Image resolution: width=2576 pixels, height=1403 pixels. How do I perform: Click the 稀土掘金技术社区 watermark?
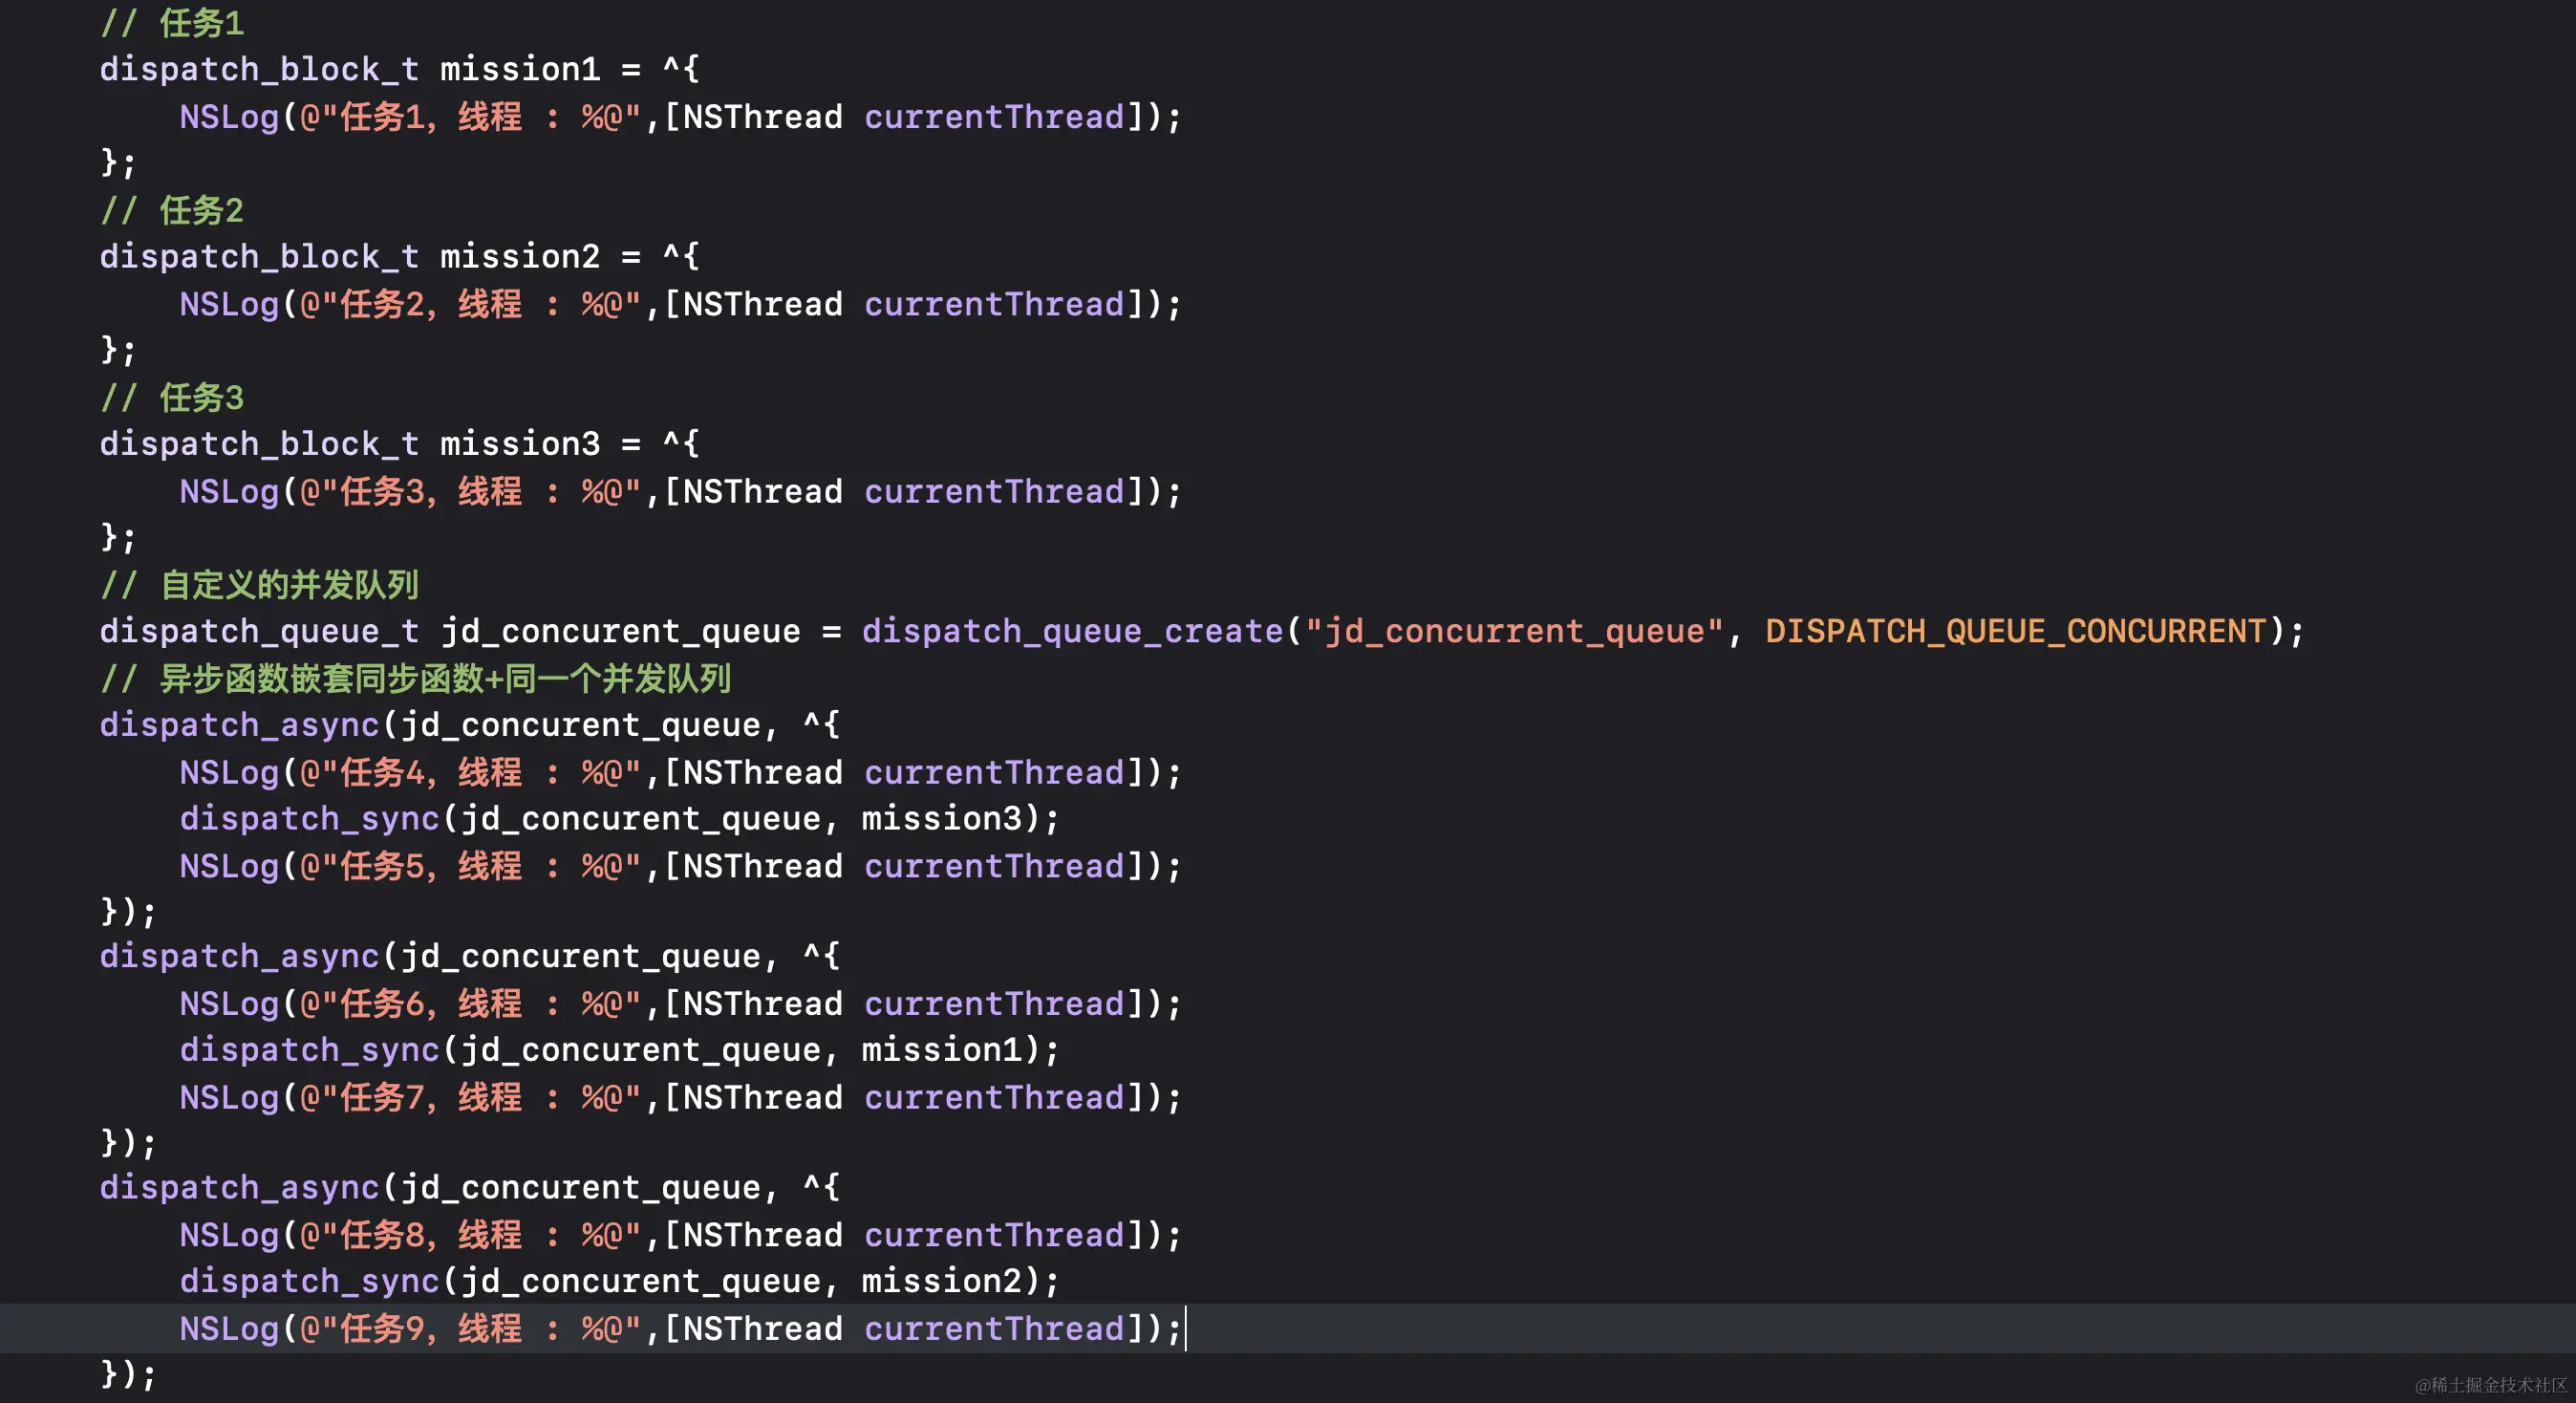tap(2490, 1385)
